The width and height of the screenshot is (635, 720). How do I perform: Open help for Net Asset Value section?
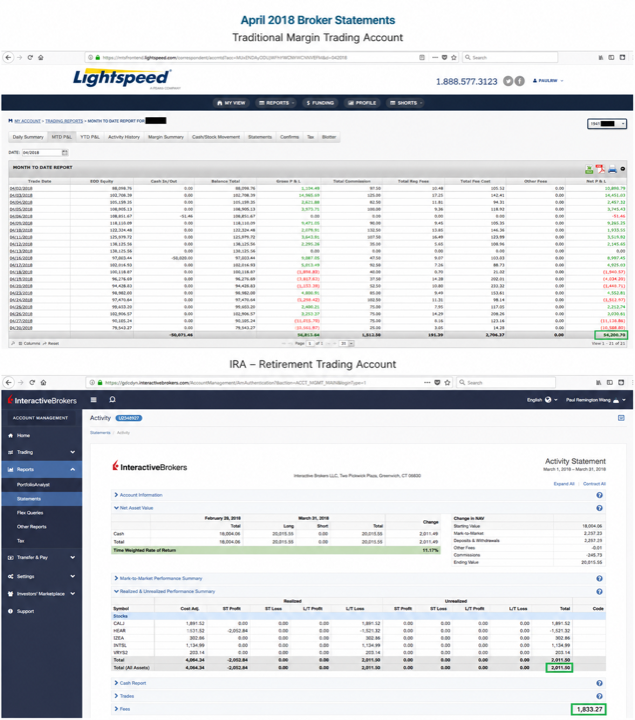pyautogui.click(x=599, y=508)
